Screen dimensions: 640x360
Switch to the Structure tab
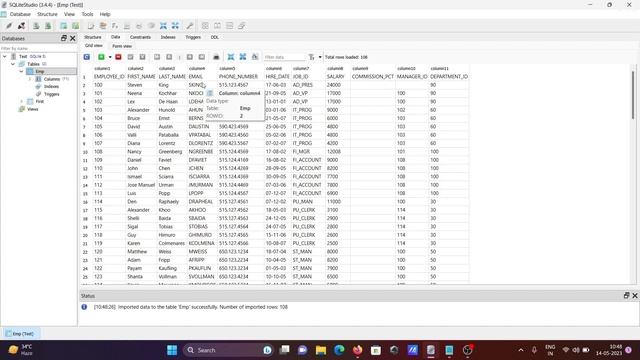click(x=93, y=37)
